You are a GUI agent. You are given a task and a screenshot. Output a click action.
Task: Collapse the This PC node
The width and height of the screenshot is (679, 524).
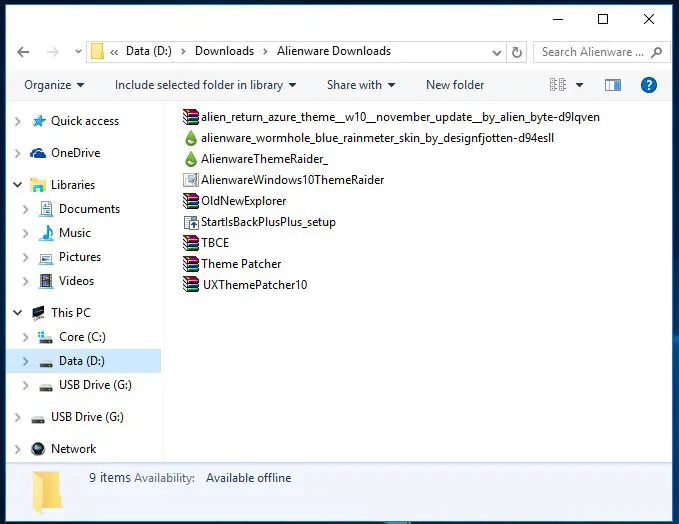coord(17,313)
